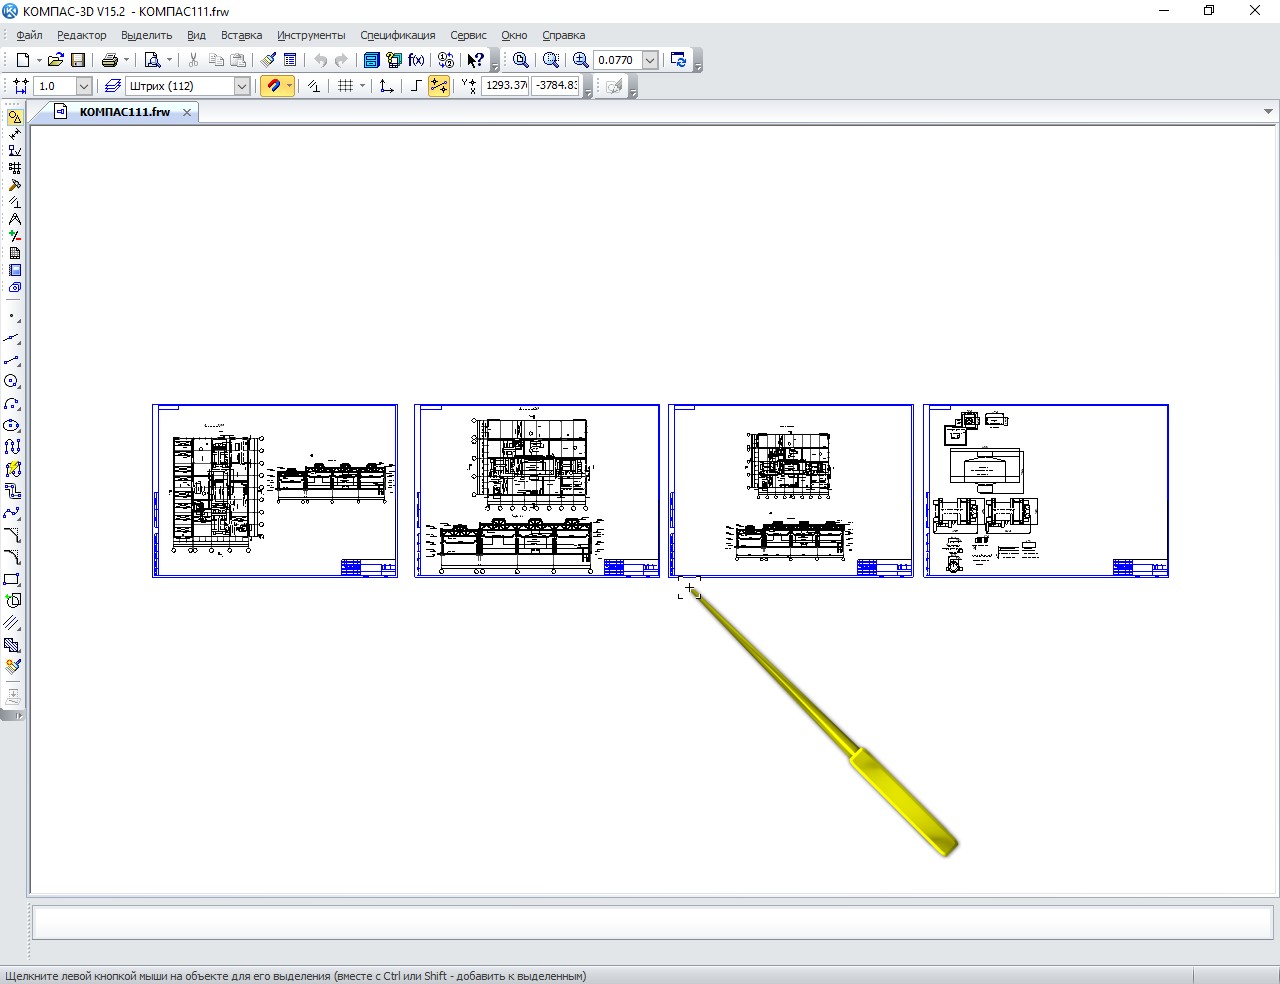Open print preview via the magnifier-page icon
1280x984 pixels.
pos(153,60)
